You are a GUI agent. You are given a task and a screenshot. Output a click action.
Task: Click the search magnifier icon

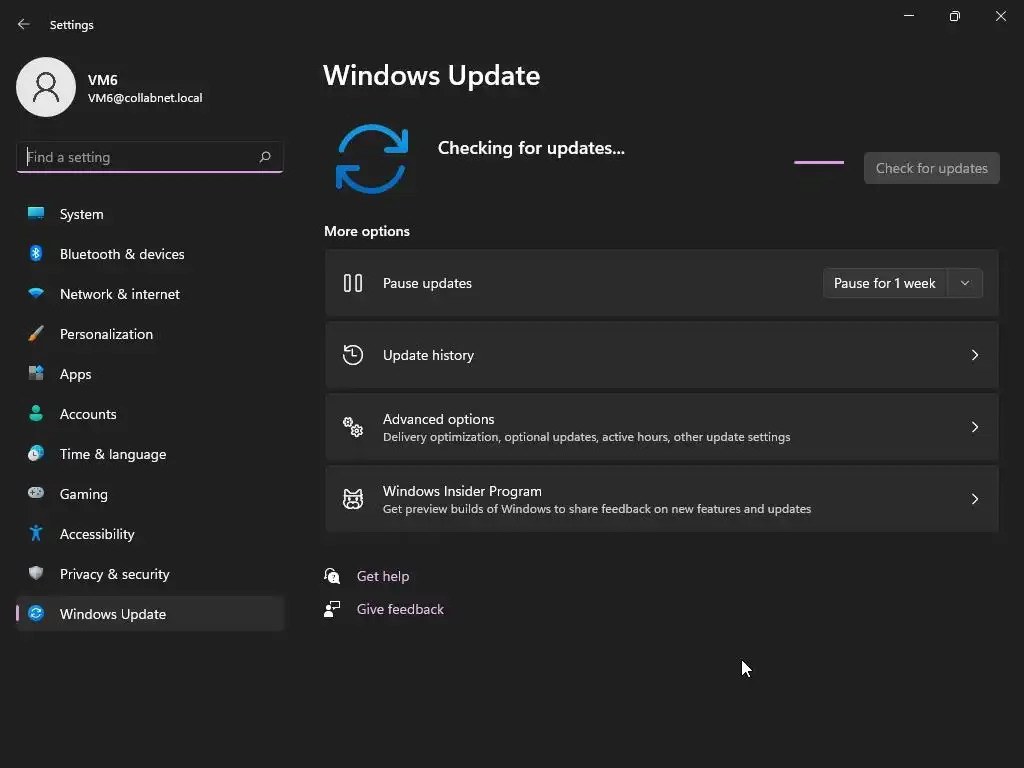(264, 157)
